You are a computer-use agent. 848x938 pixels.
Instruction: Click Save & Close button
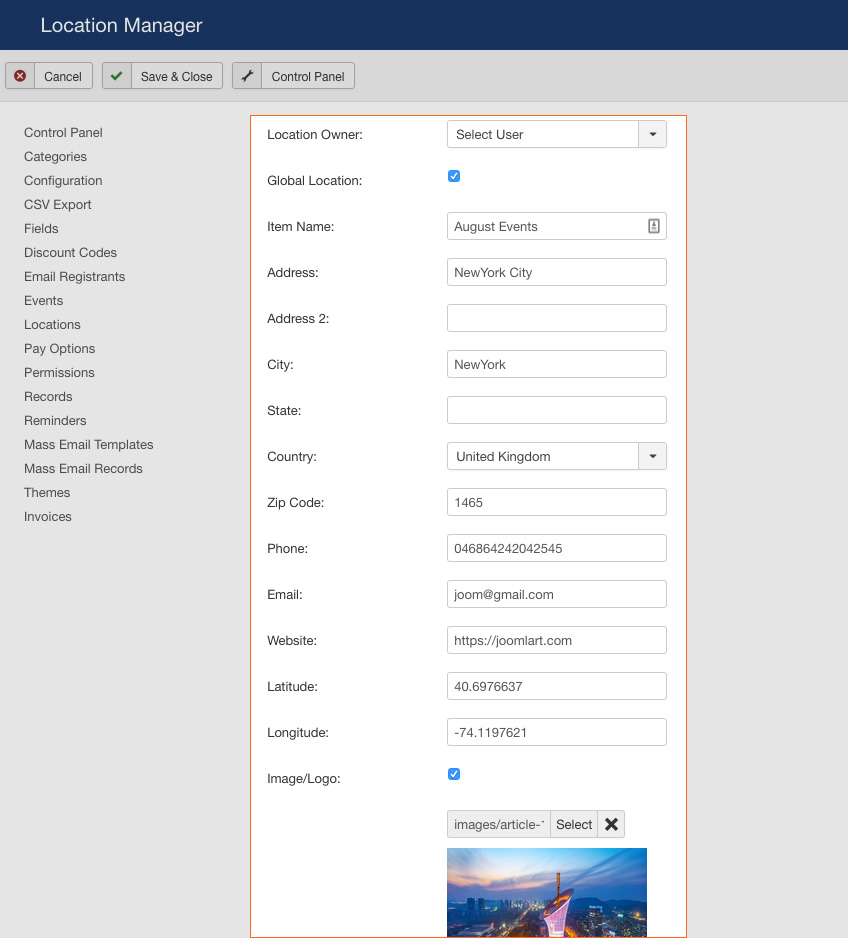(162, 76)
